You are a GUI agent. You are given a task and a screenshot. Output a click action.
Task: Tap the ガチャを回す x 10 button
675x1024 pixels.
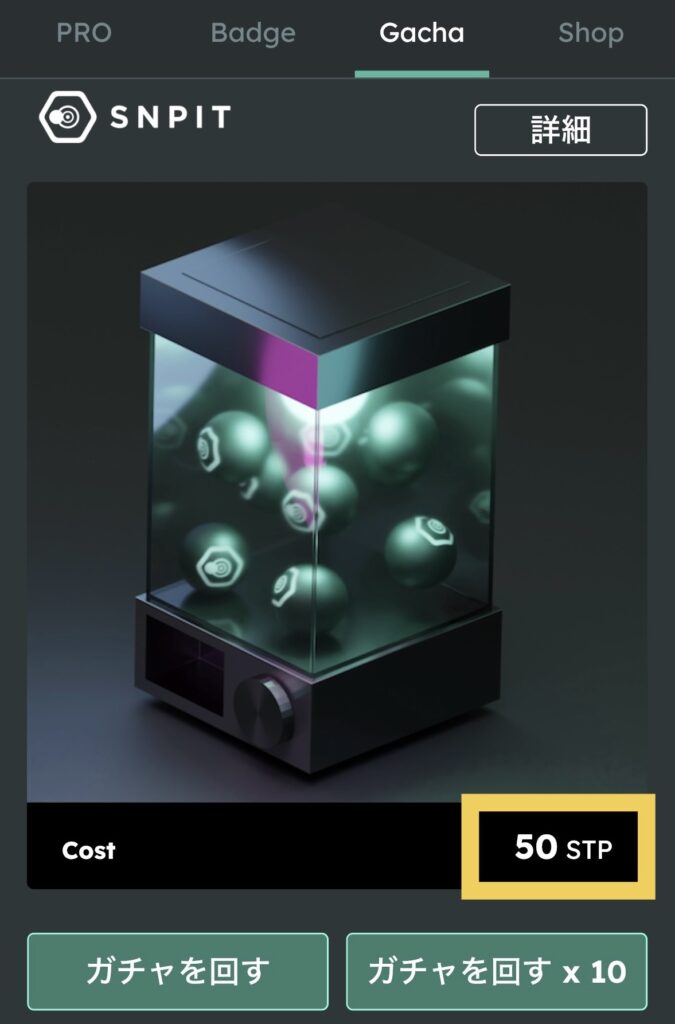[x=497, y=971]
